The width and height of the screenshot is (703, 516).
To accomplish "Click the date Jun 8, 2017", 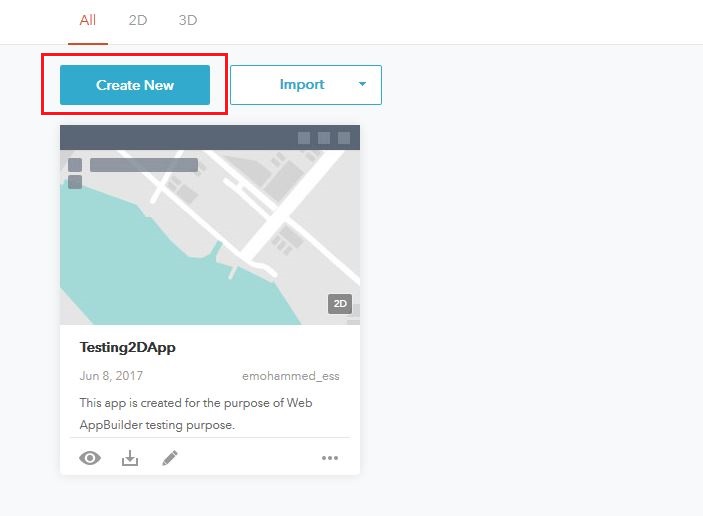I will [x=111, y=376].
